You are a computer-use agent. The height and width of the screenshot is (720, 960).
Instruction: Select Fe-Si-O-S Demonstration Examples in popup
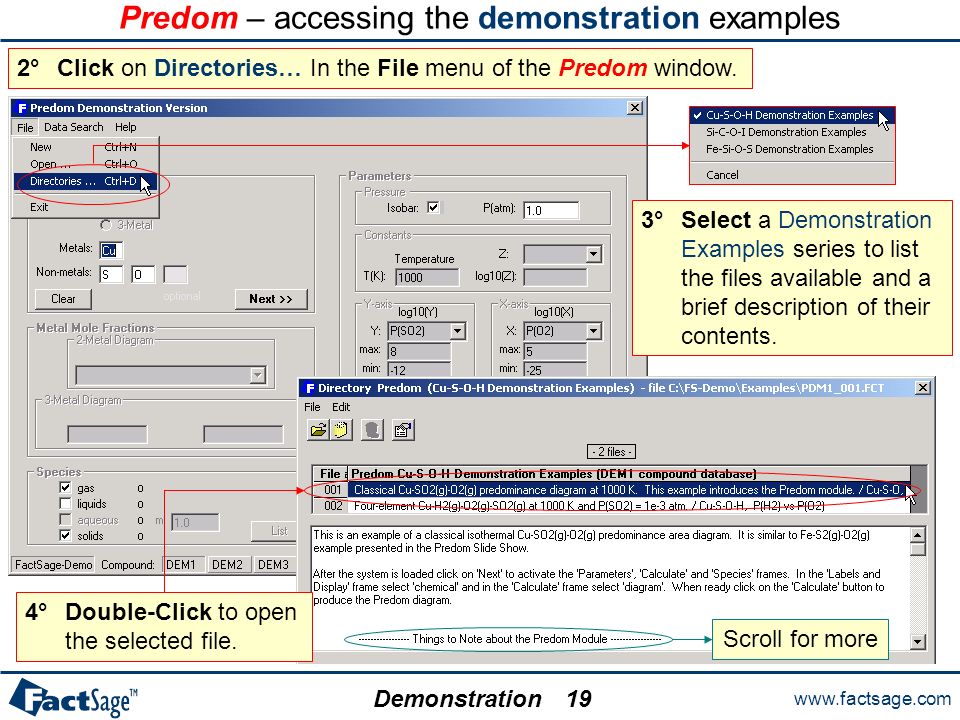(792, 149)
